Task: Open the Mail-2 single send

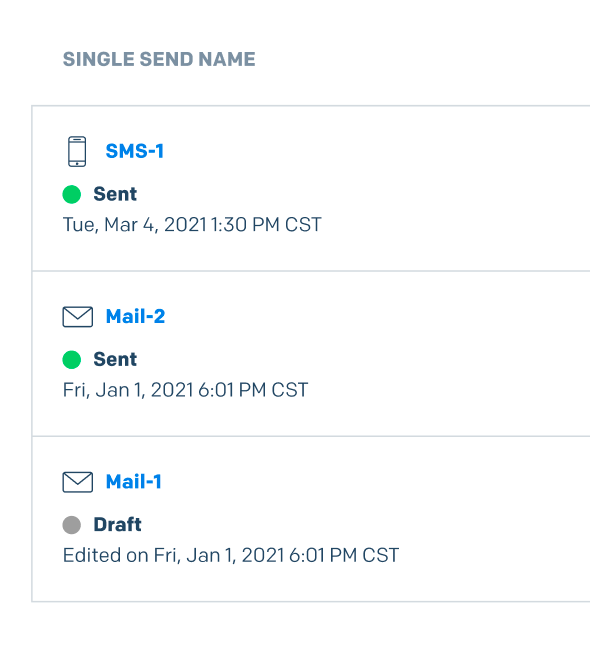Action: click(136, 317)
